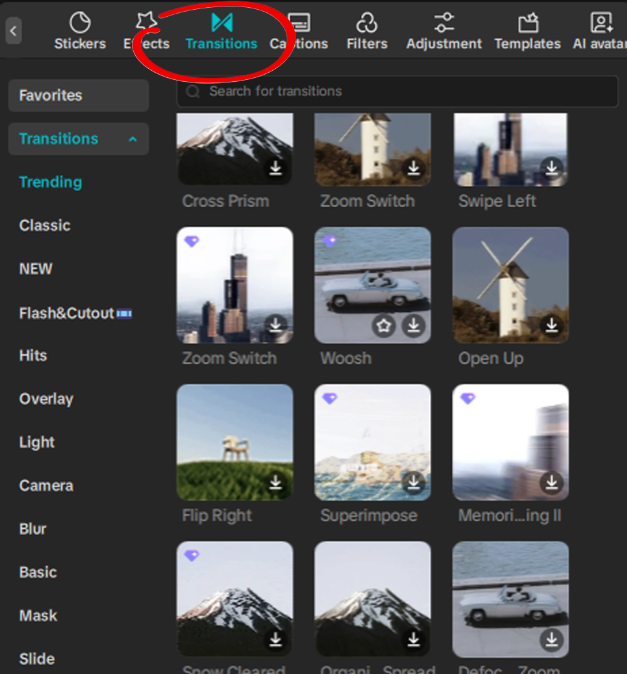Image resolution: width=627 pixels, height=674 pixels.
Task: Select the Classic category
Action: tap(45, 226)
